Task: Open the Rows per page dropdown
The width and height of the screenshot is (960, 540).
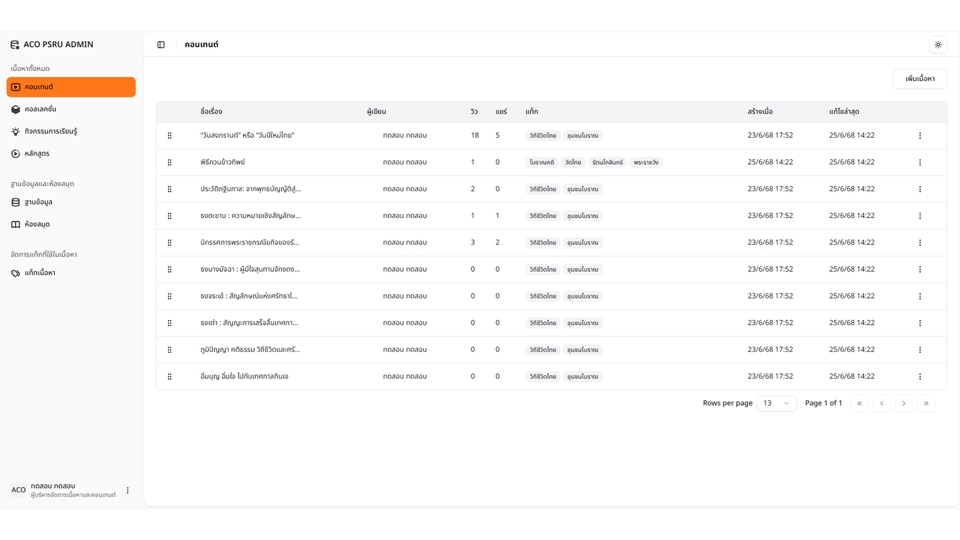Action: point(776,403)
